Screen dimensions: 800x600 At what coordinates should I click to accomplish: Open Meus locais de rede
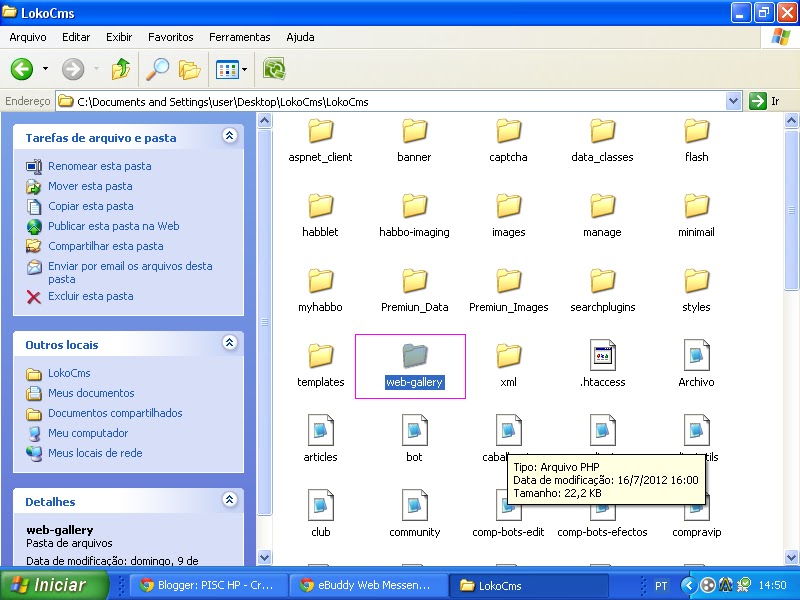pyautogui.click(x=95, y=452)
